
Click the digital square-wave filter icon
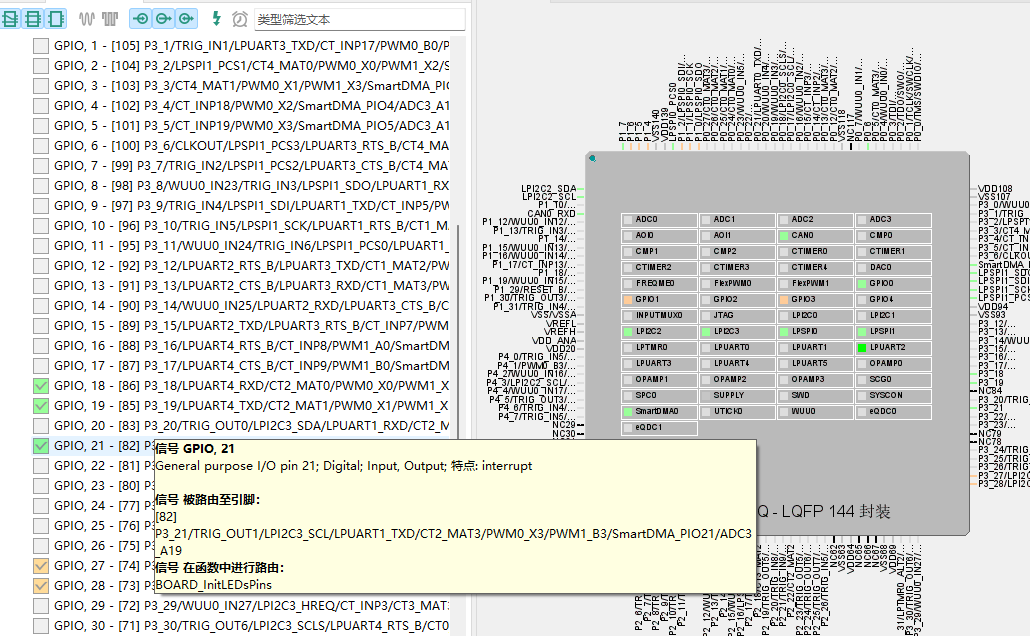108,18
